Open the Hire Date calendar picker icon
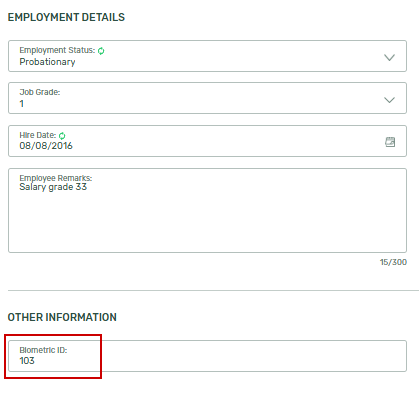The image size is (419, 394). point(390,142)
